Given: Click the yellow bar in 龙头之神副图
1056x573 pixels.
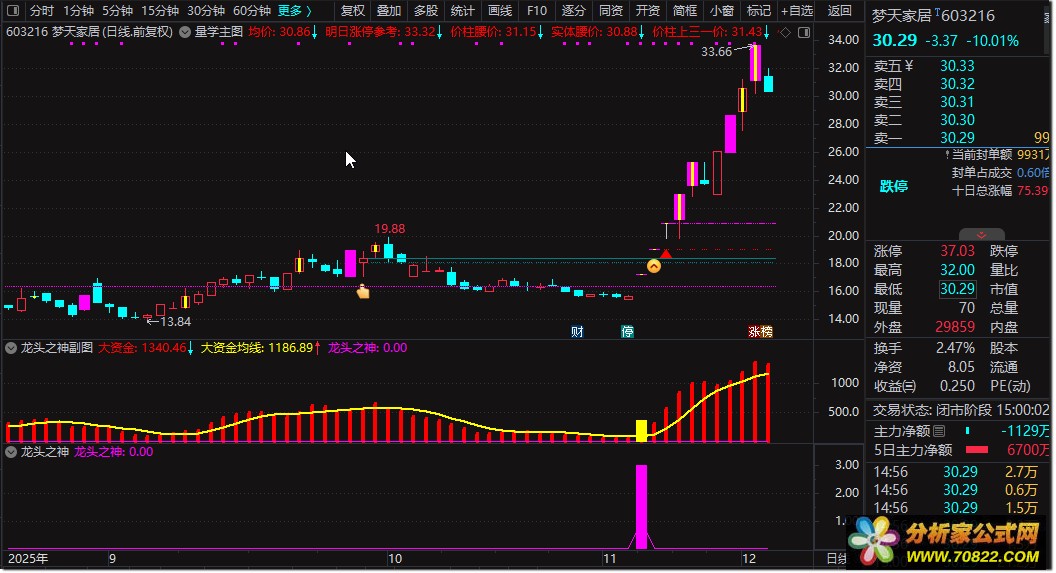Looking at the screenshot, I should click(641, 431).
